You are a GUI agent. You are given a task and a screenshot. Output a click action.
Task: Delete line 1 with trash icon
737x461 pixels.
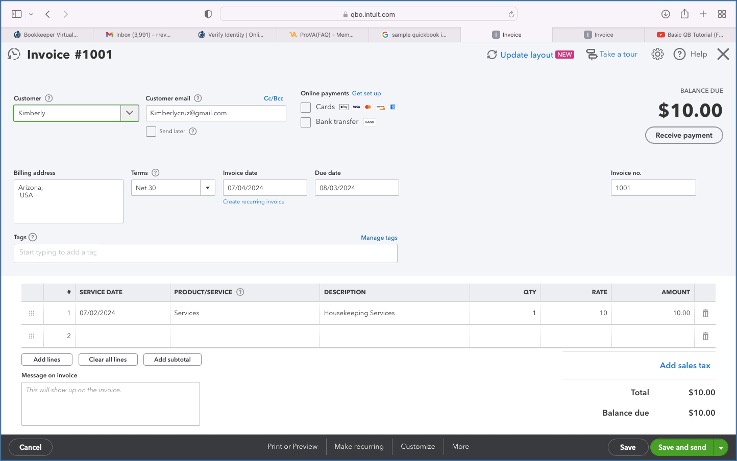click(x=705, y=313)
